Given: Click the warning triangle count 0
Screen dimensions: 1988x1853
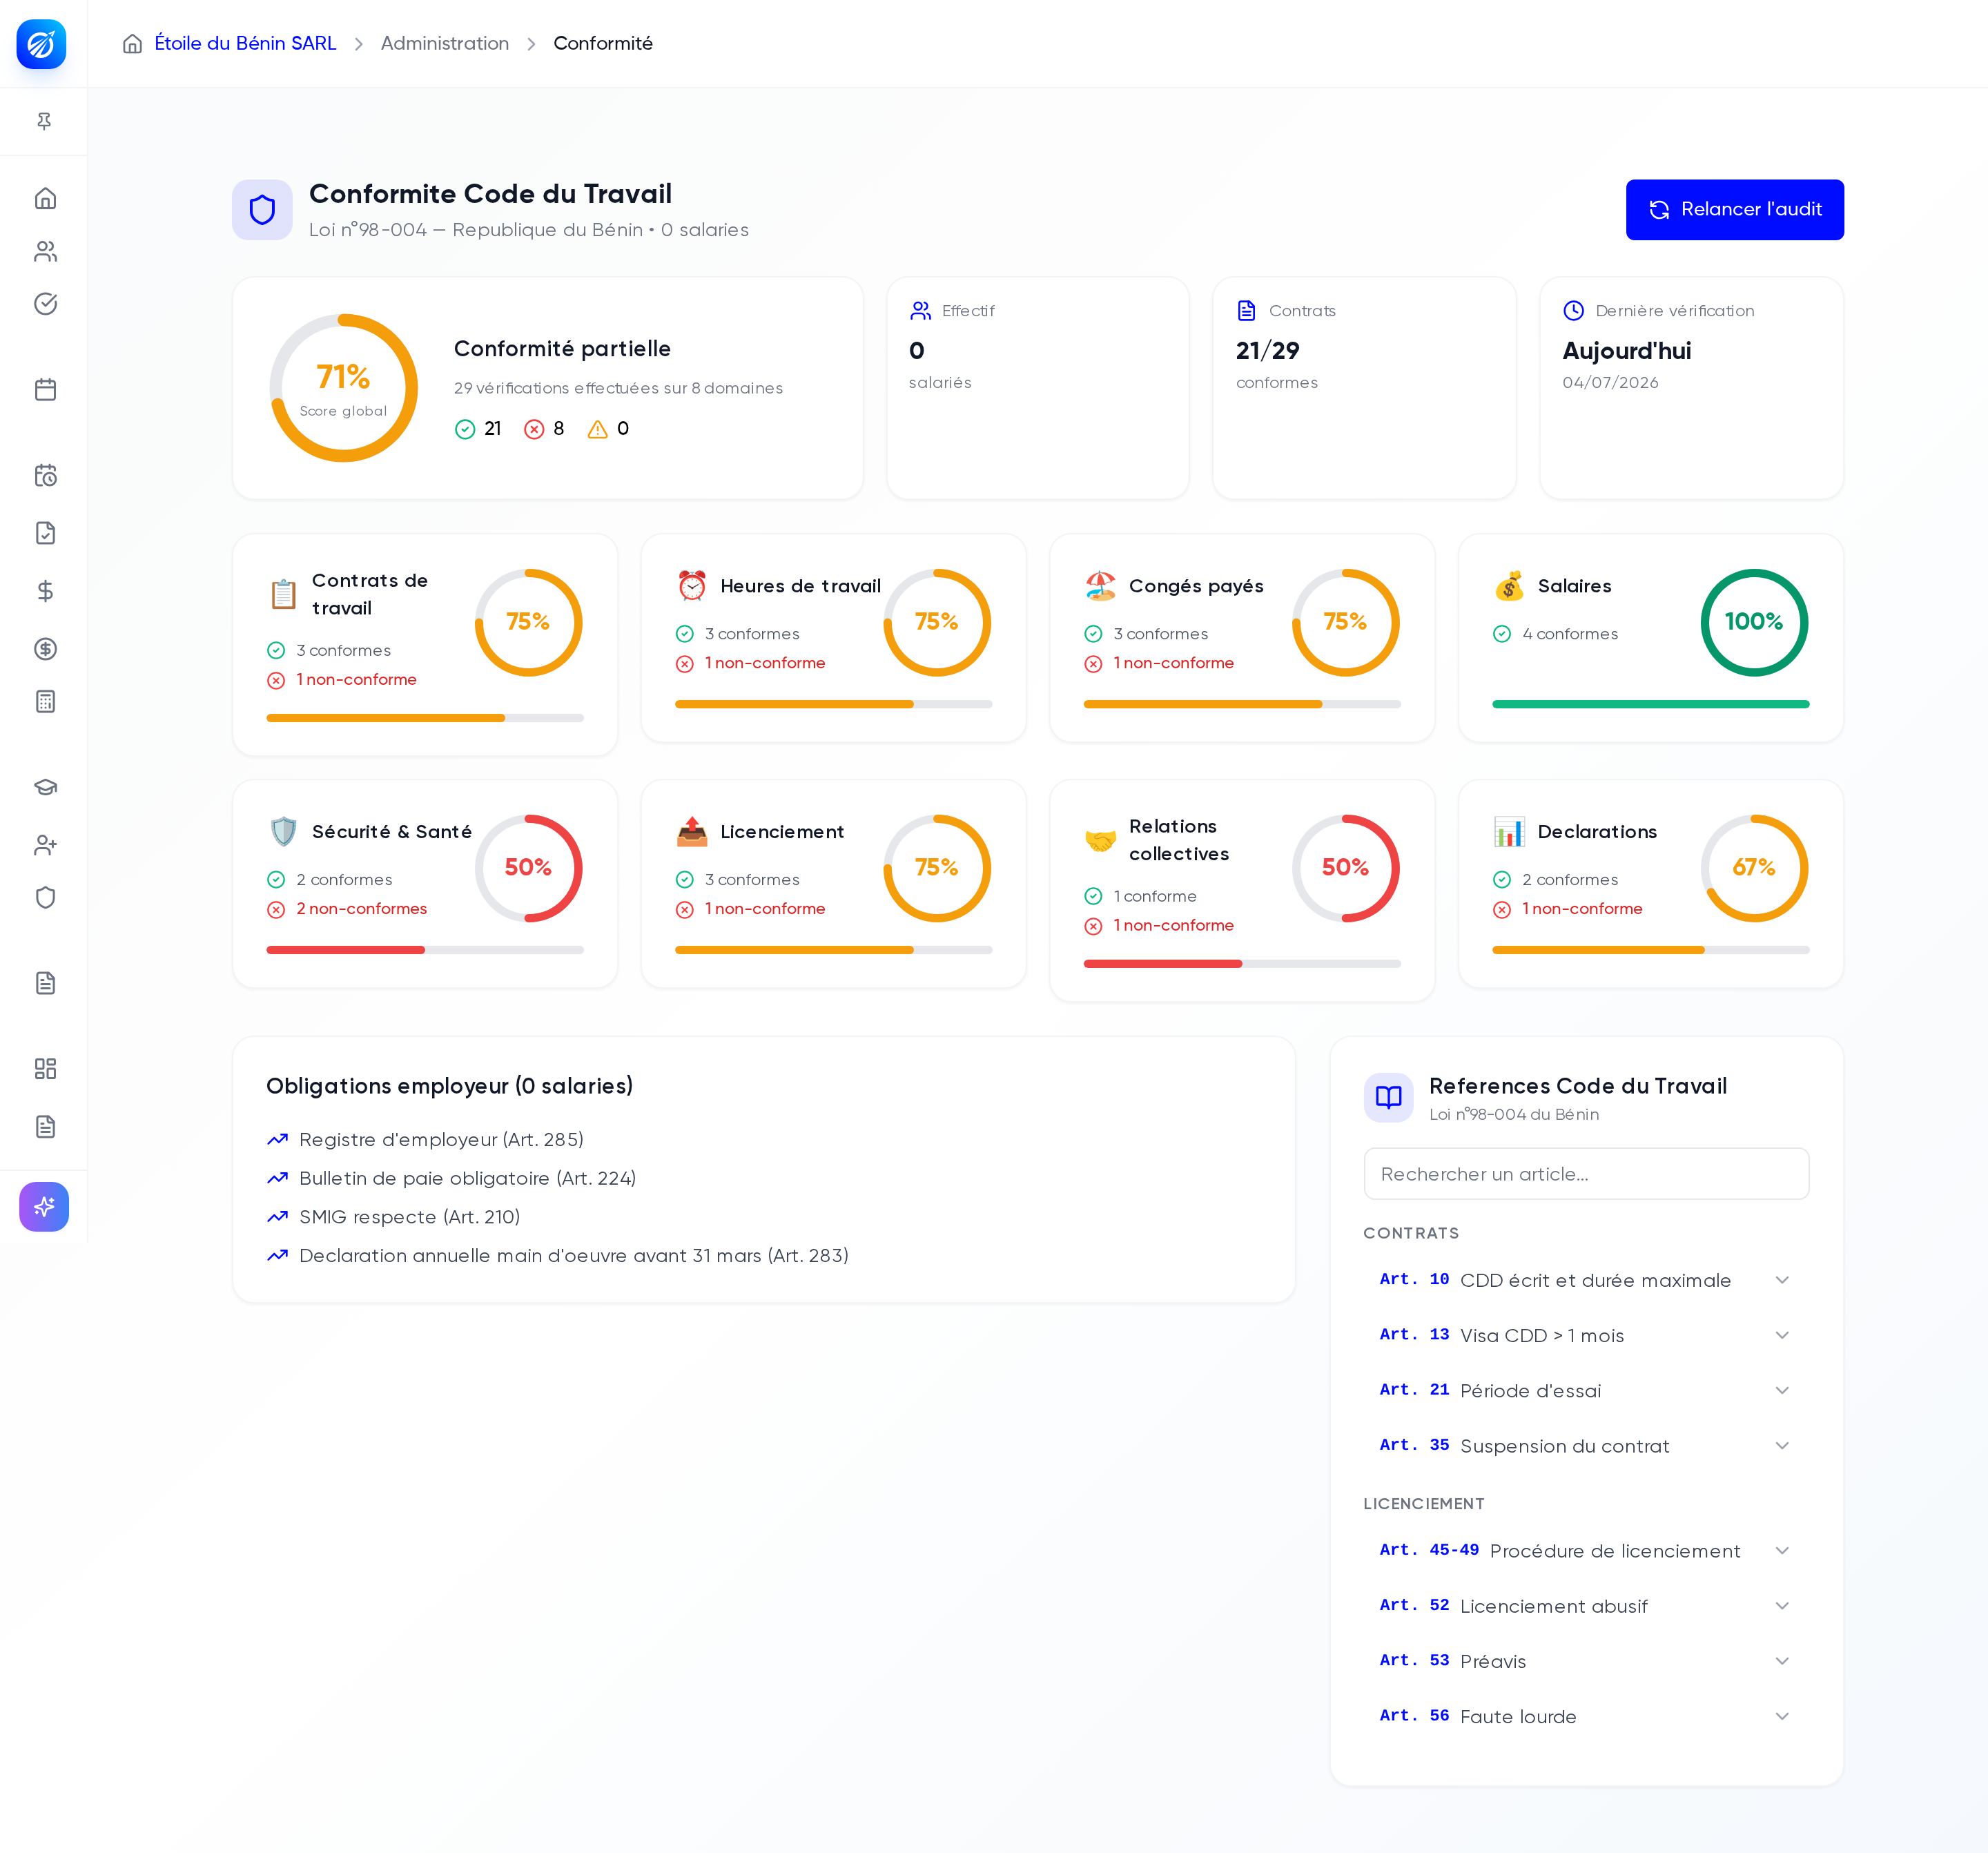Looking at the screenshot, I should 608,429.
